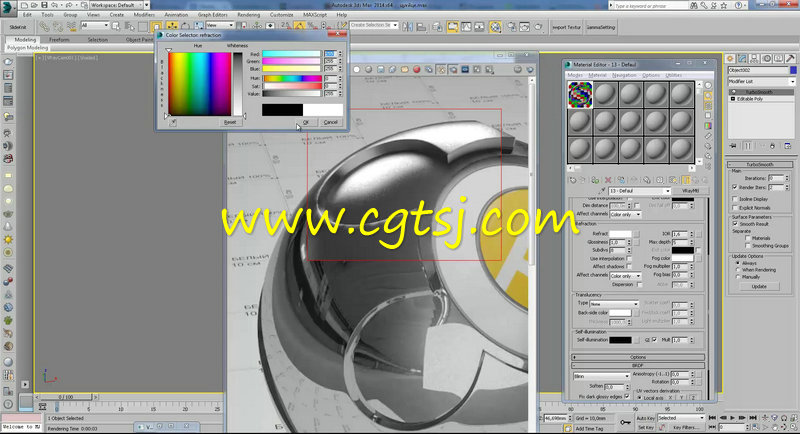Toggle Backlight icon in Material Editor
800x434 pixels.
(x=708, y=96)
